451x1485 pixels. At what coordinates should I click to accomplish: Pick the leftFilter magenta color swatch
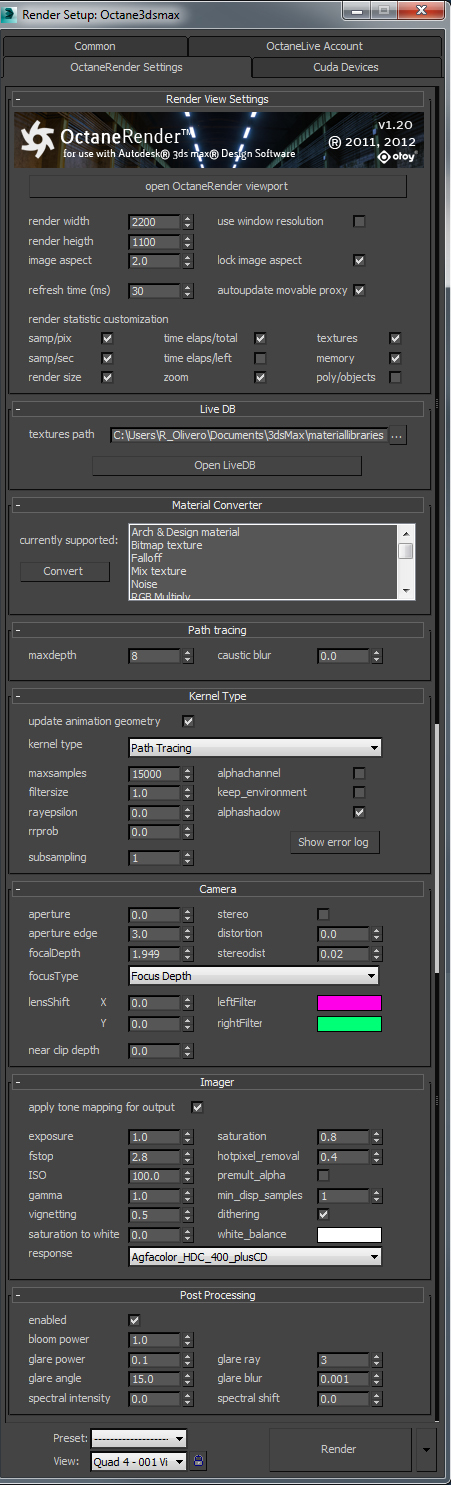click(x=349, y=1003)
